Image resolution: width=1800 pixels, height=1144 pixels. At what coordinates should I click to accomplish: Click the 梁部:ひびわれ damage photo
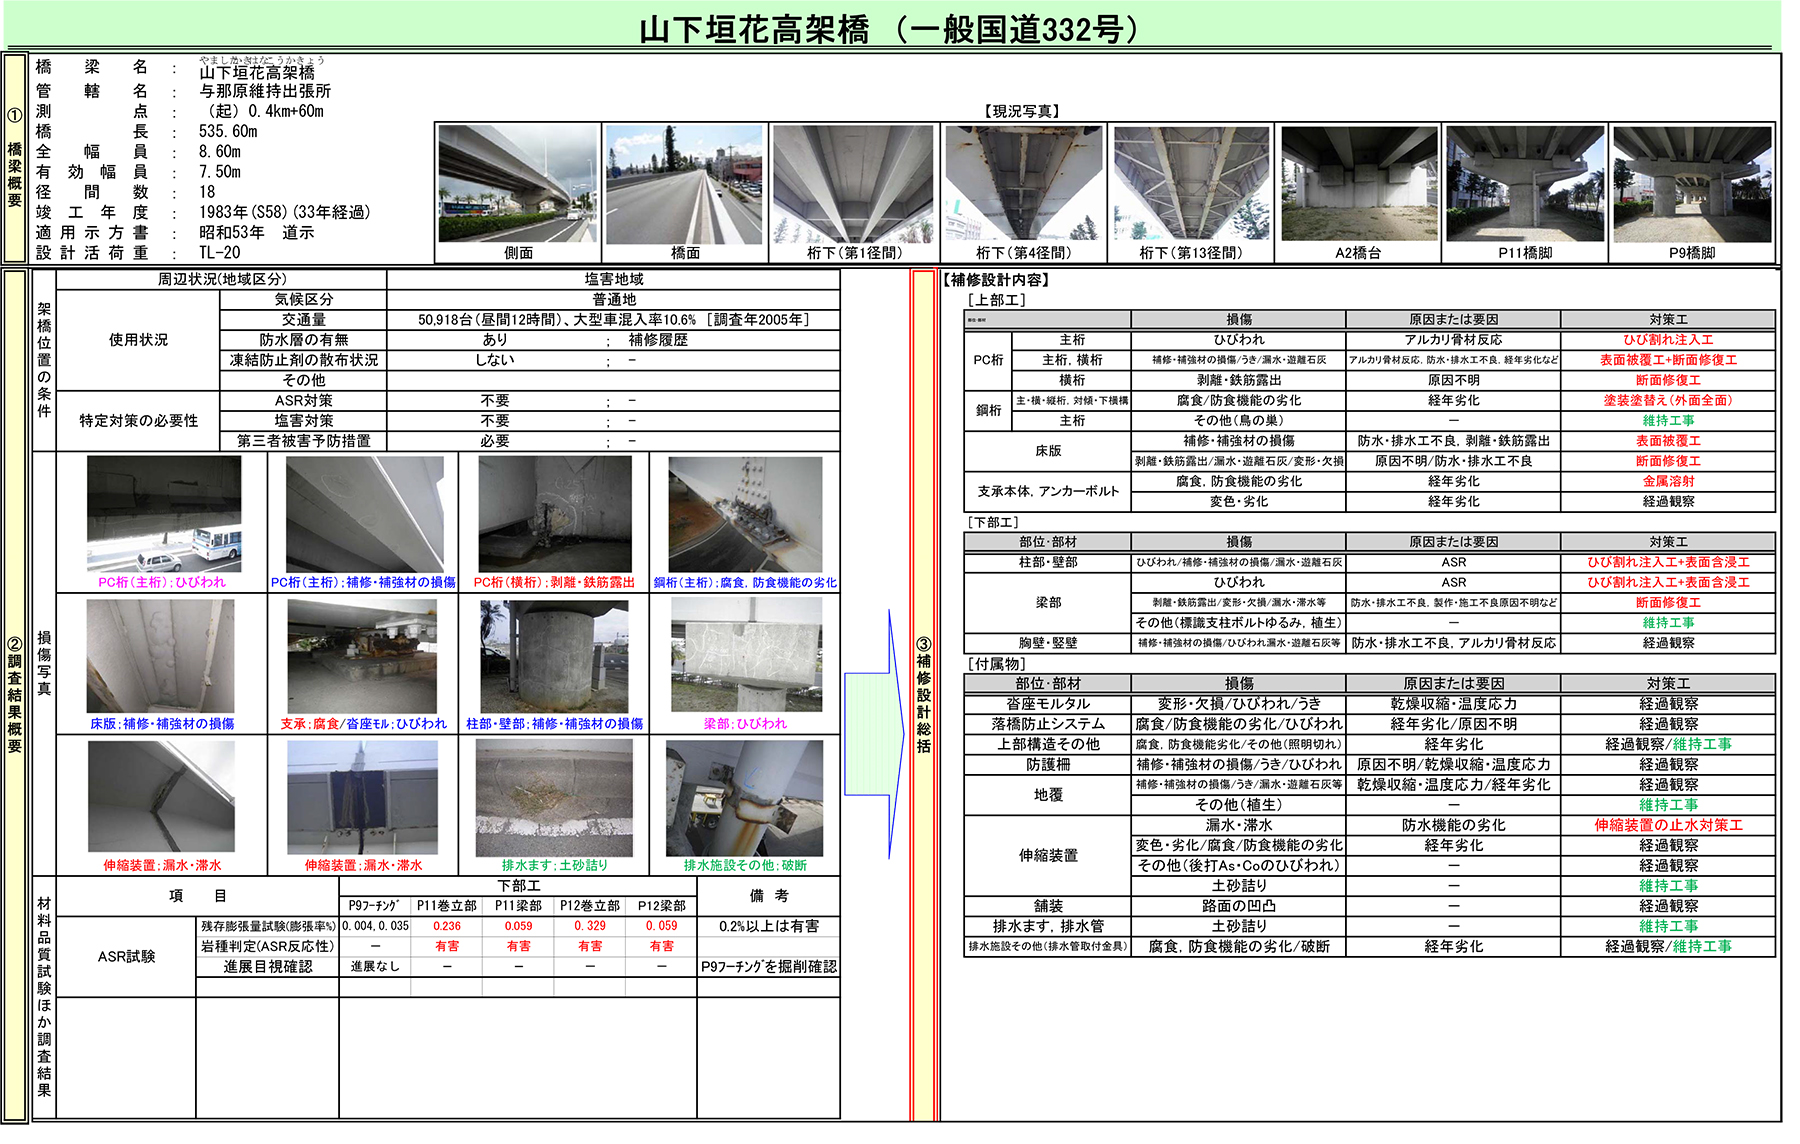(x=745, y=655)
